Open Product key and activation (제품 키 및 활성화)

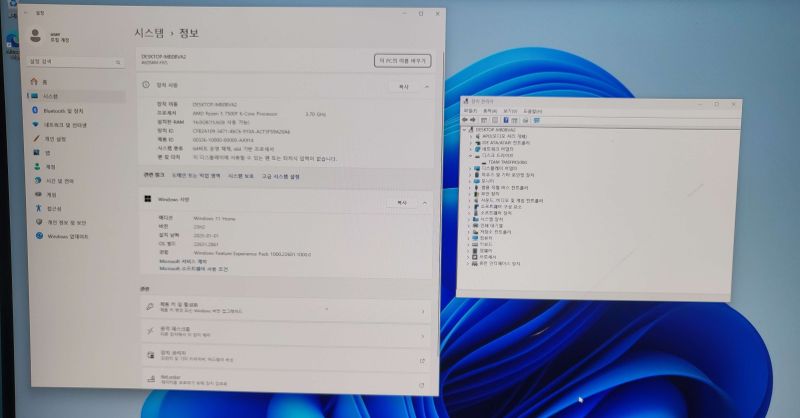tap(285, 308)
